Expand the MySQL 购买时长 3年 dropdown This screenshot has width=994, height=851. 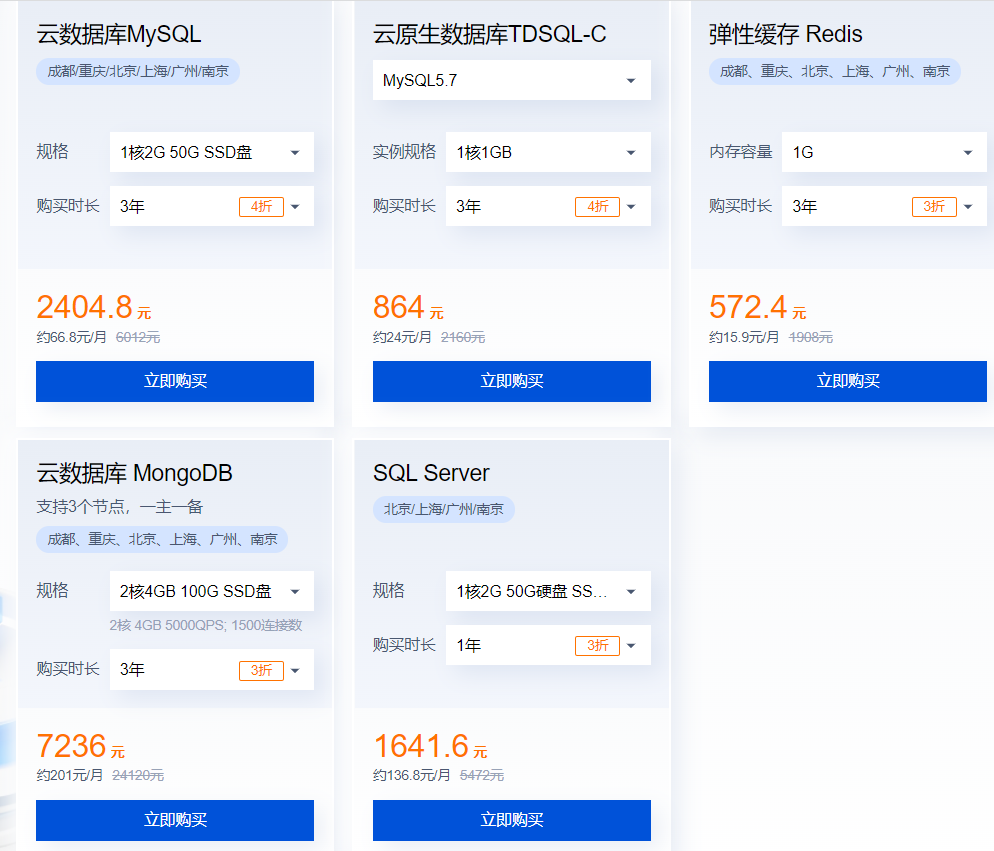(211, 206)
